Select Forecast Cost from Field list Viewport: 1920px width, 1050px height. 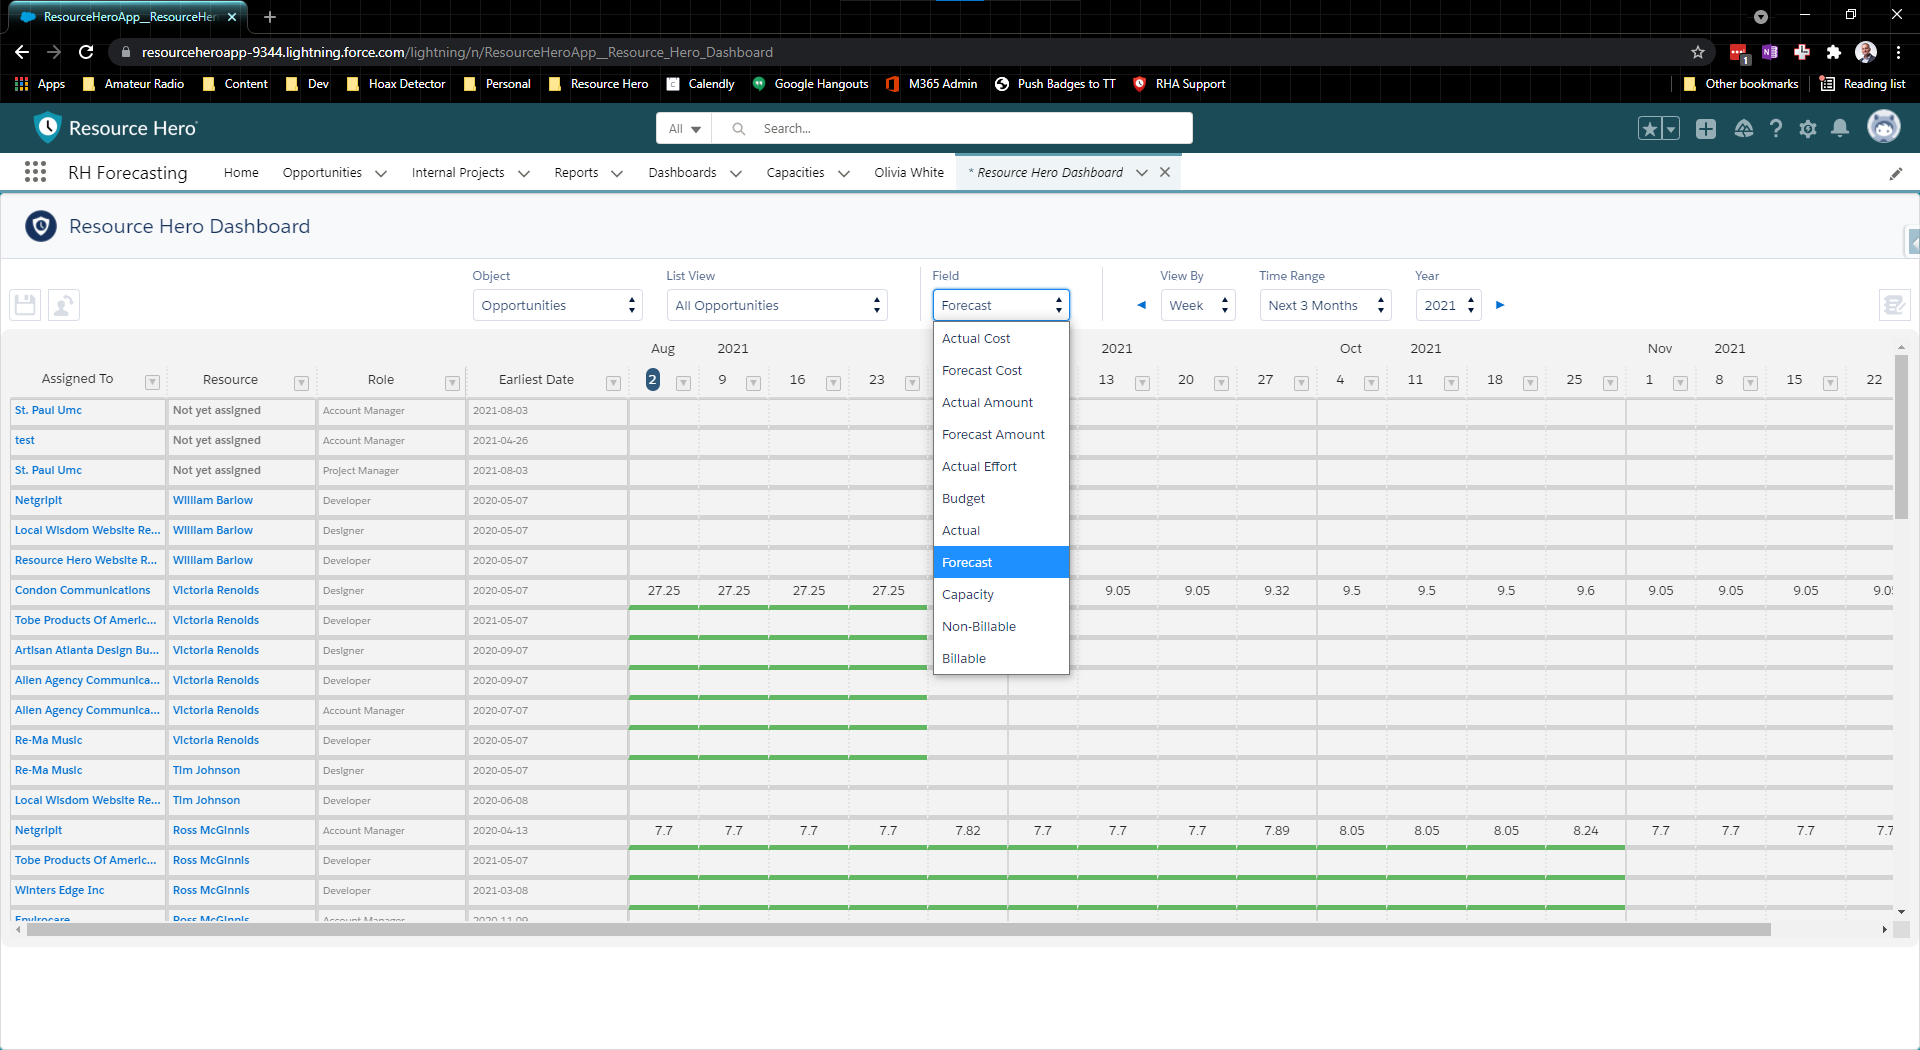point(1001,370)
